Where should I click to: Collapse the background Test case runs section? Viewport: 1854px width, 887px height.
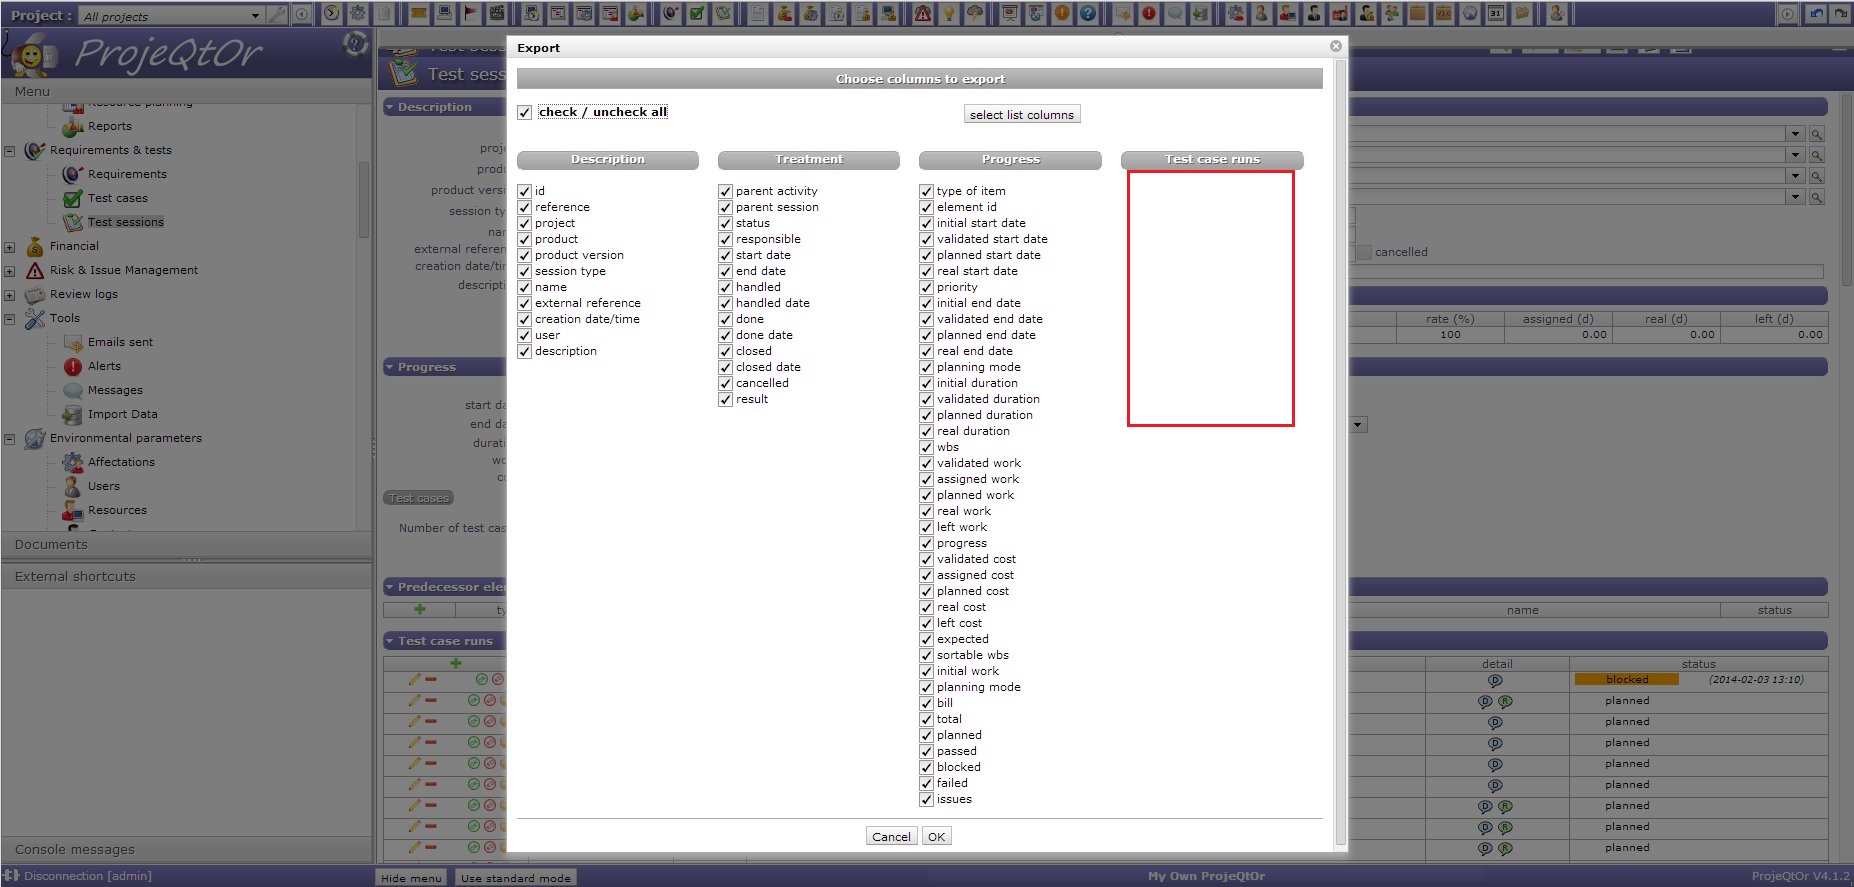pyautogui.click(x=390, y=641)
